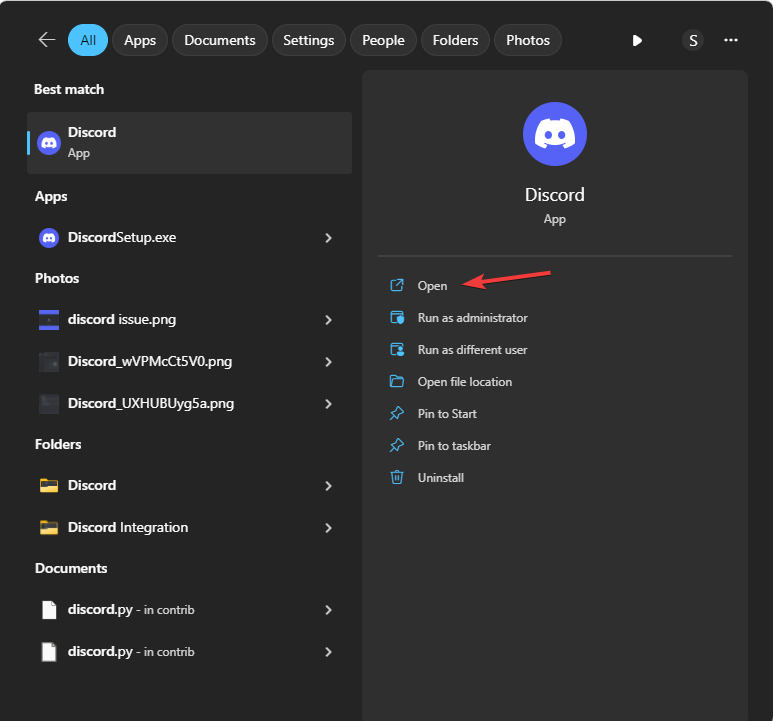Open the three-dots more options menu
This screenshot has width=773, height=721.
point(731,40)
